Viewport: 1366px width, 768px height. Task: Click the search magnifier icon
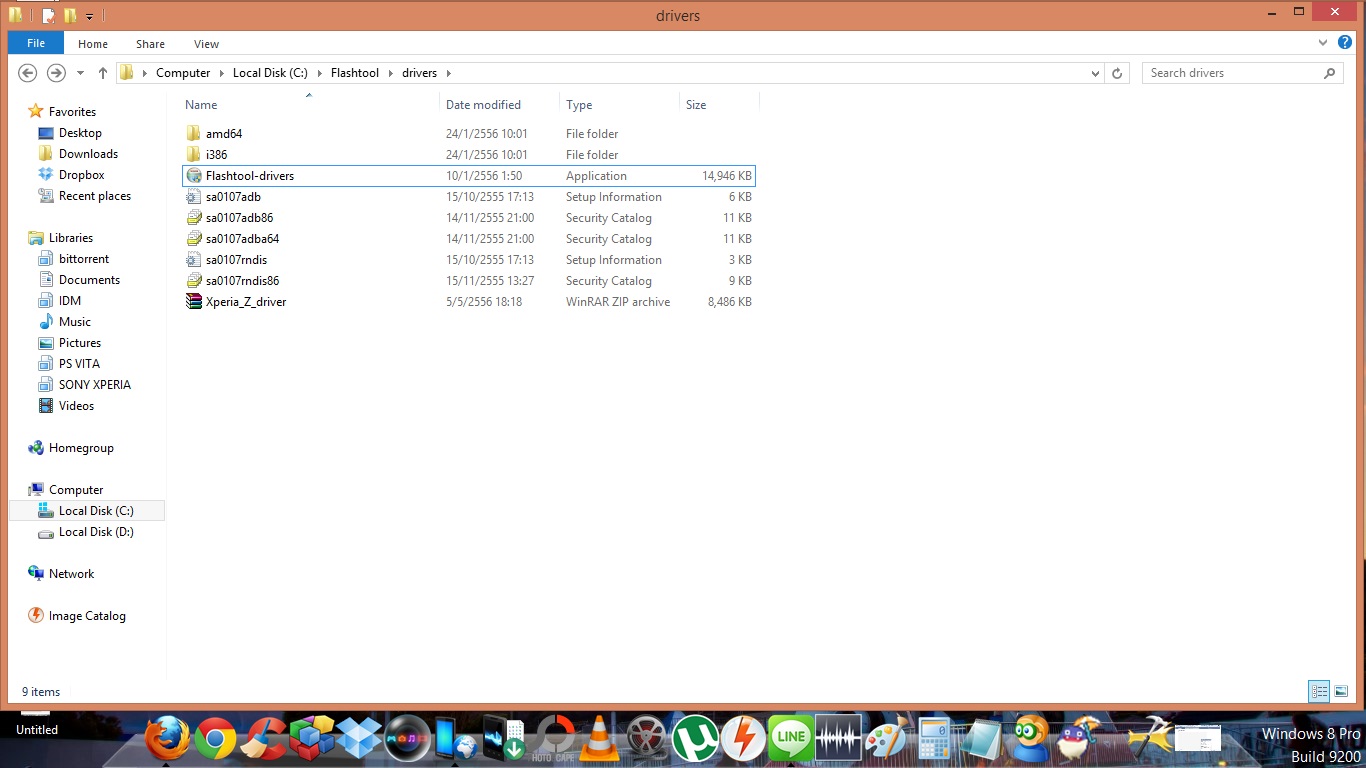click(x=1329, y=73)
